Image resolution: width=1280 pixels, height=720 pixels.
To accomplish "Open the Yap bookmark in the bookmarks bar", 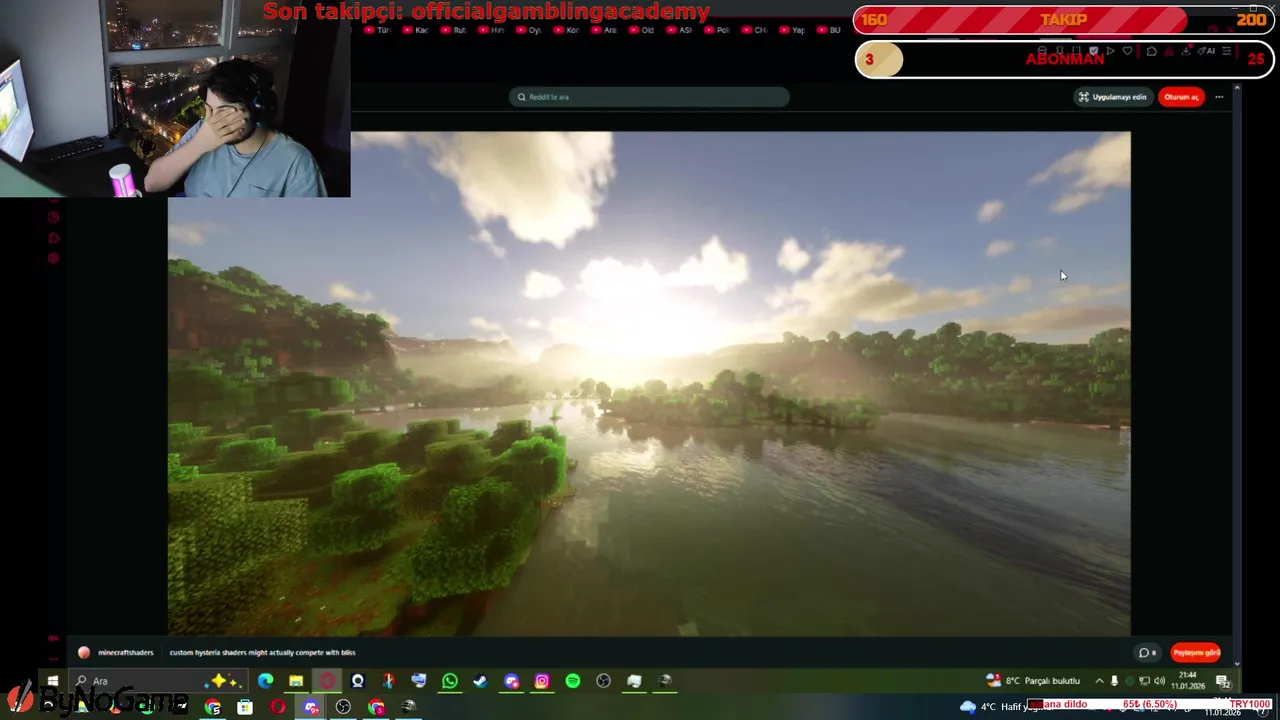I will click(792, 30).
